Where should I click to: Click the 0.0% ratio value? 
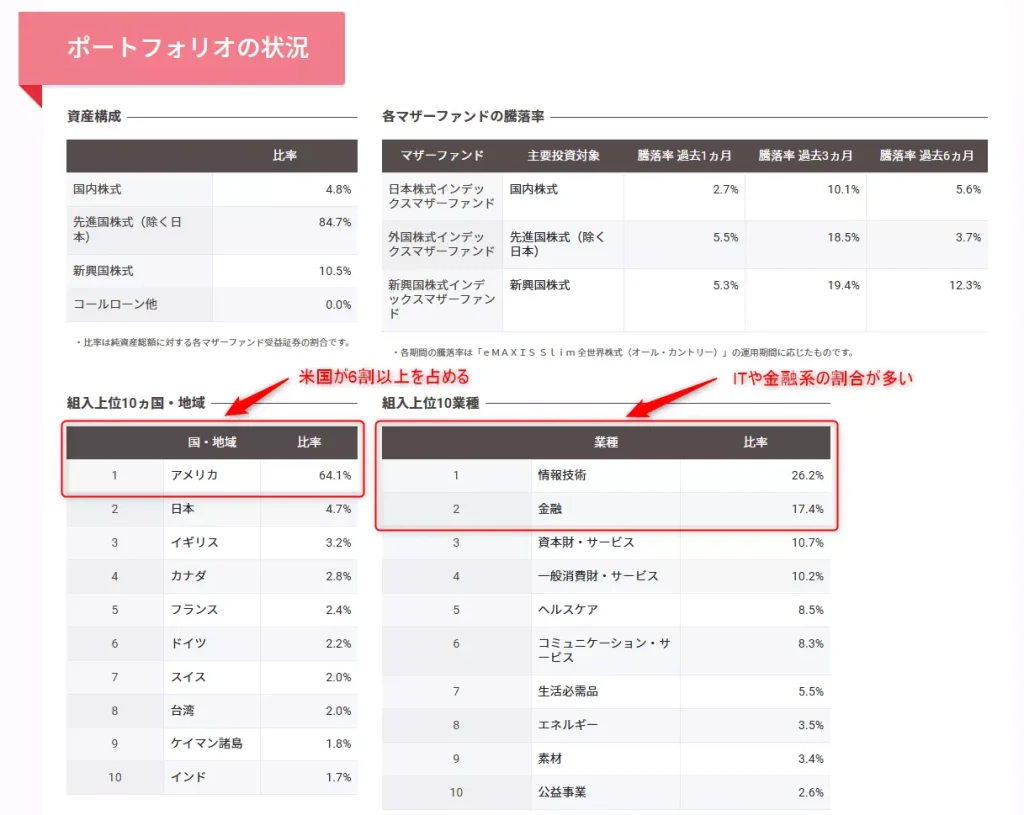338,304
